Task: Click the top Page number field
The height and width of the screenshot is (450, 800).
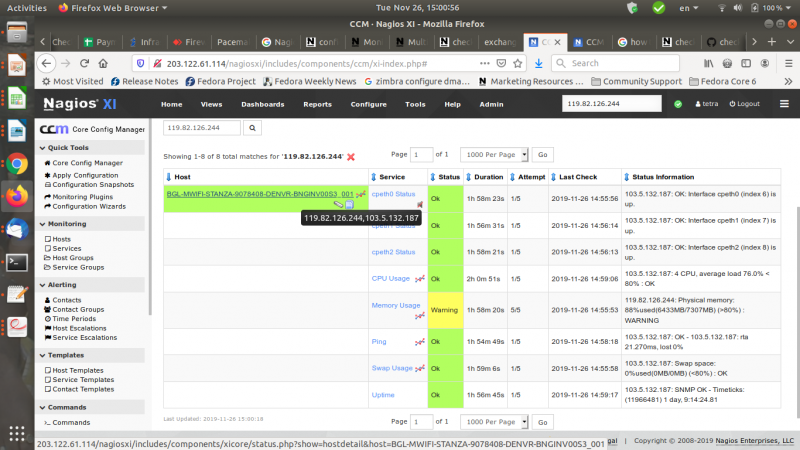Action: 421,155
